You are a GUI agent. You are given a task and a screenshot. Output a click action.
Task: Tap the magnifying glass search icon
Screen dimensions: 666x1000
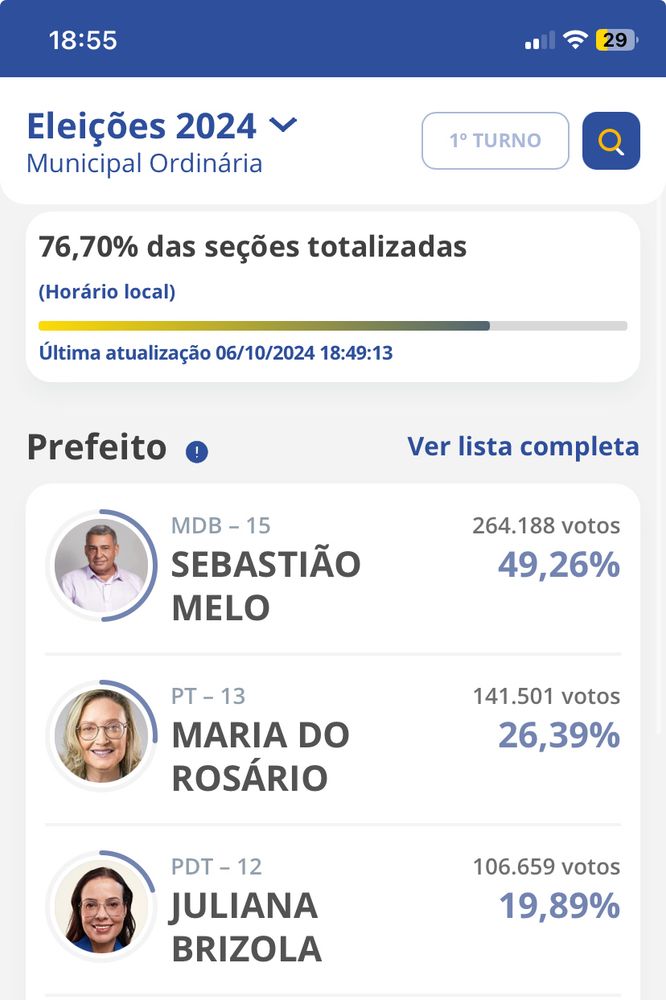pos(611,141)
